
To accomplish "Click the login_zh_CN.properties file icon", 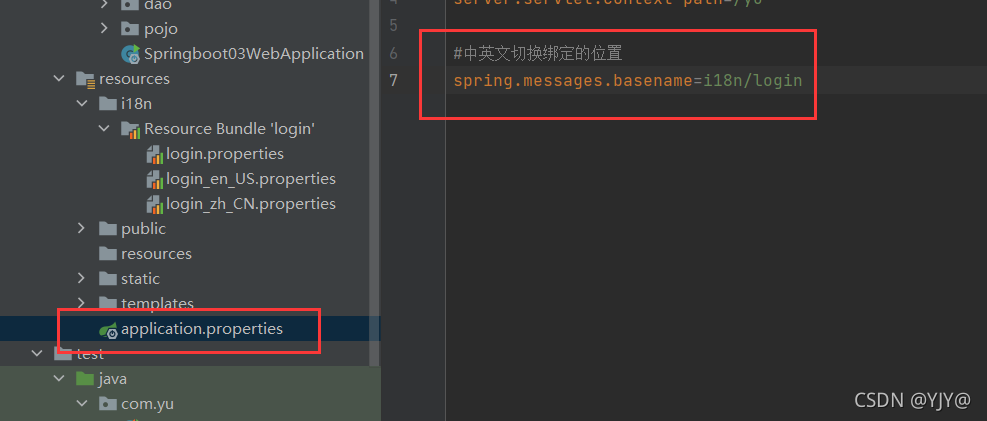I will (154, 204).
